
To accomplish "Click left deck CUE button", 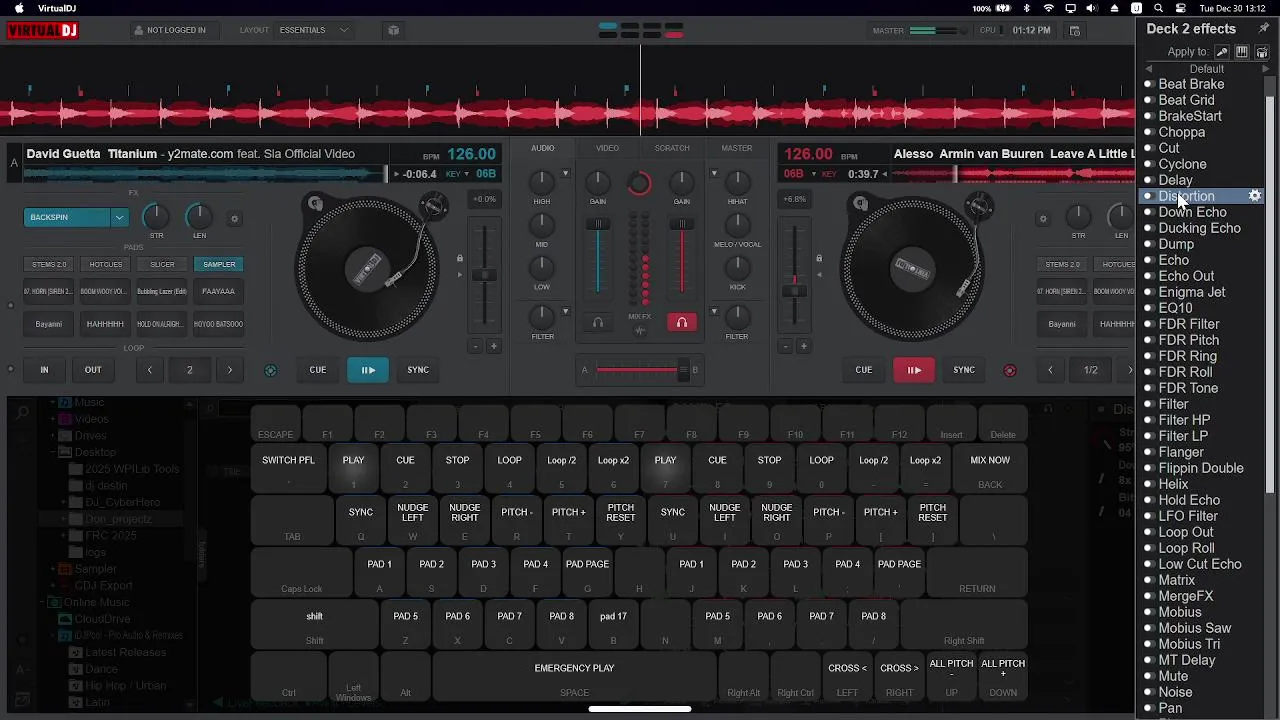I will point(318,370).
